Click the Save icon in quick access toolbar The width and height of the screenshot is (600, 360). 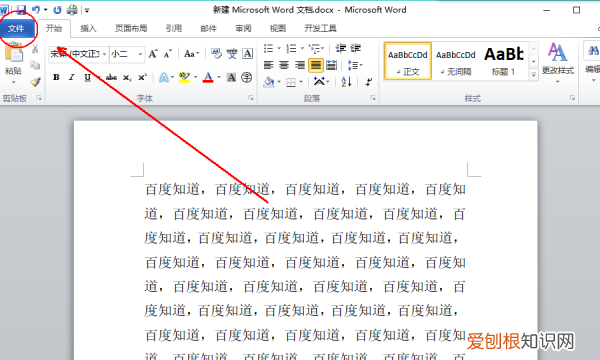(21, 10)
